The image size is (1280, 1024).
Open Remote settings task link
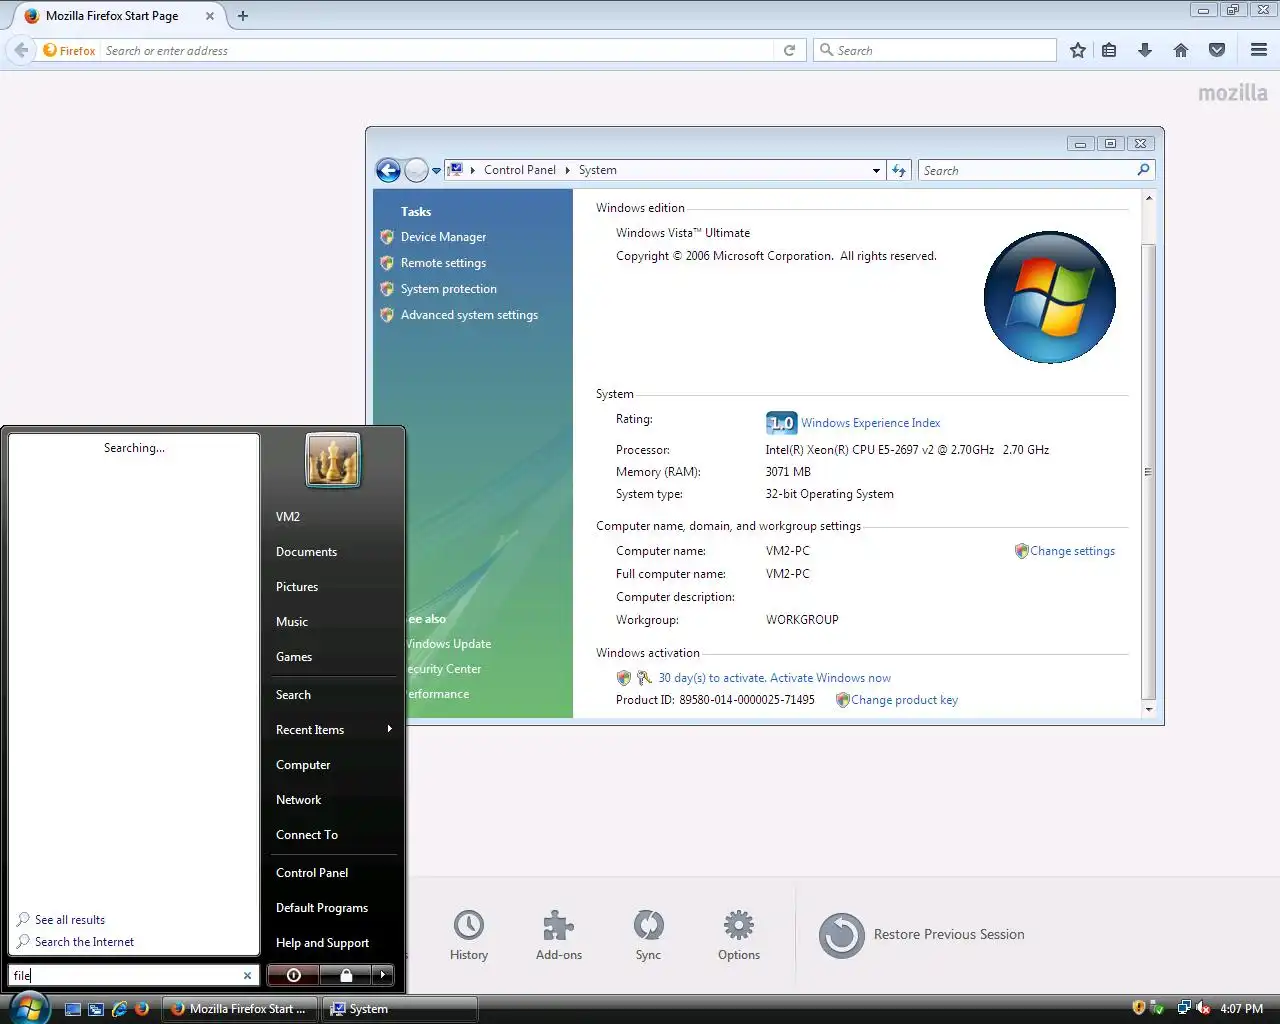[x=443, y=263]
